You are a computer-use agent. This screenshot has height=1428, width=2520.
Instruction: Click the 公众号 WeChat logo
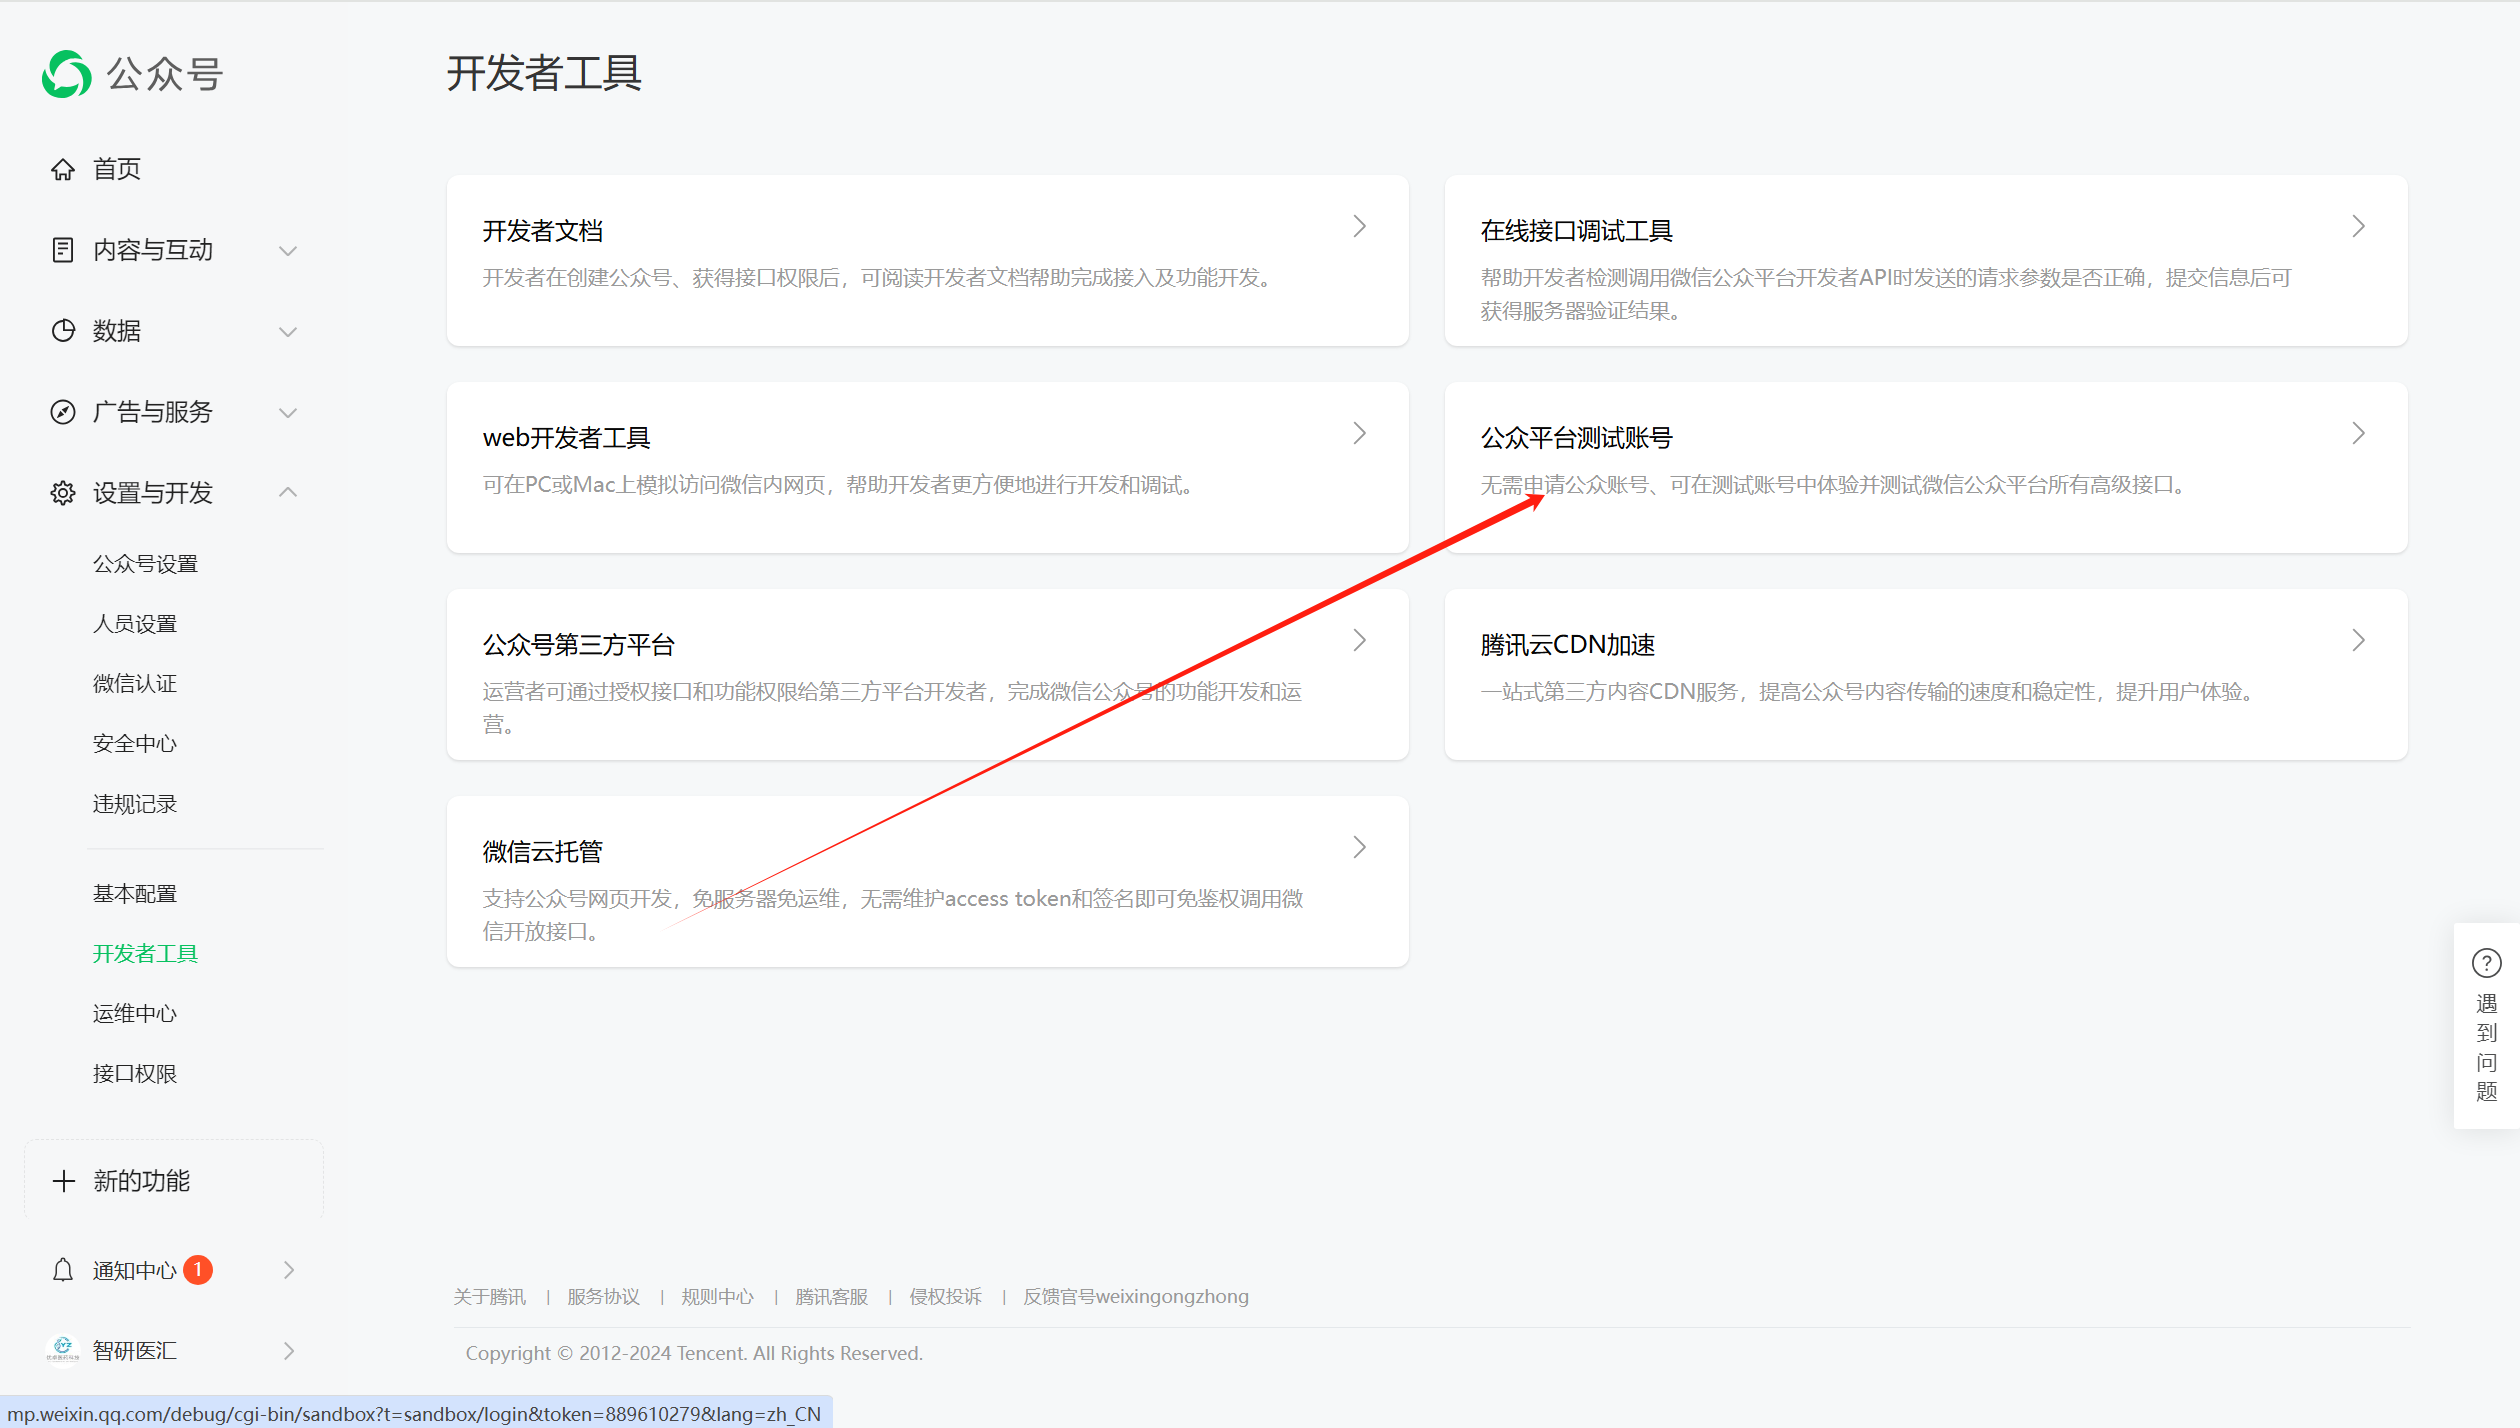point(64,73)
